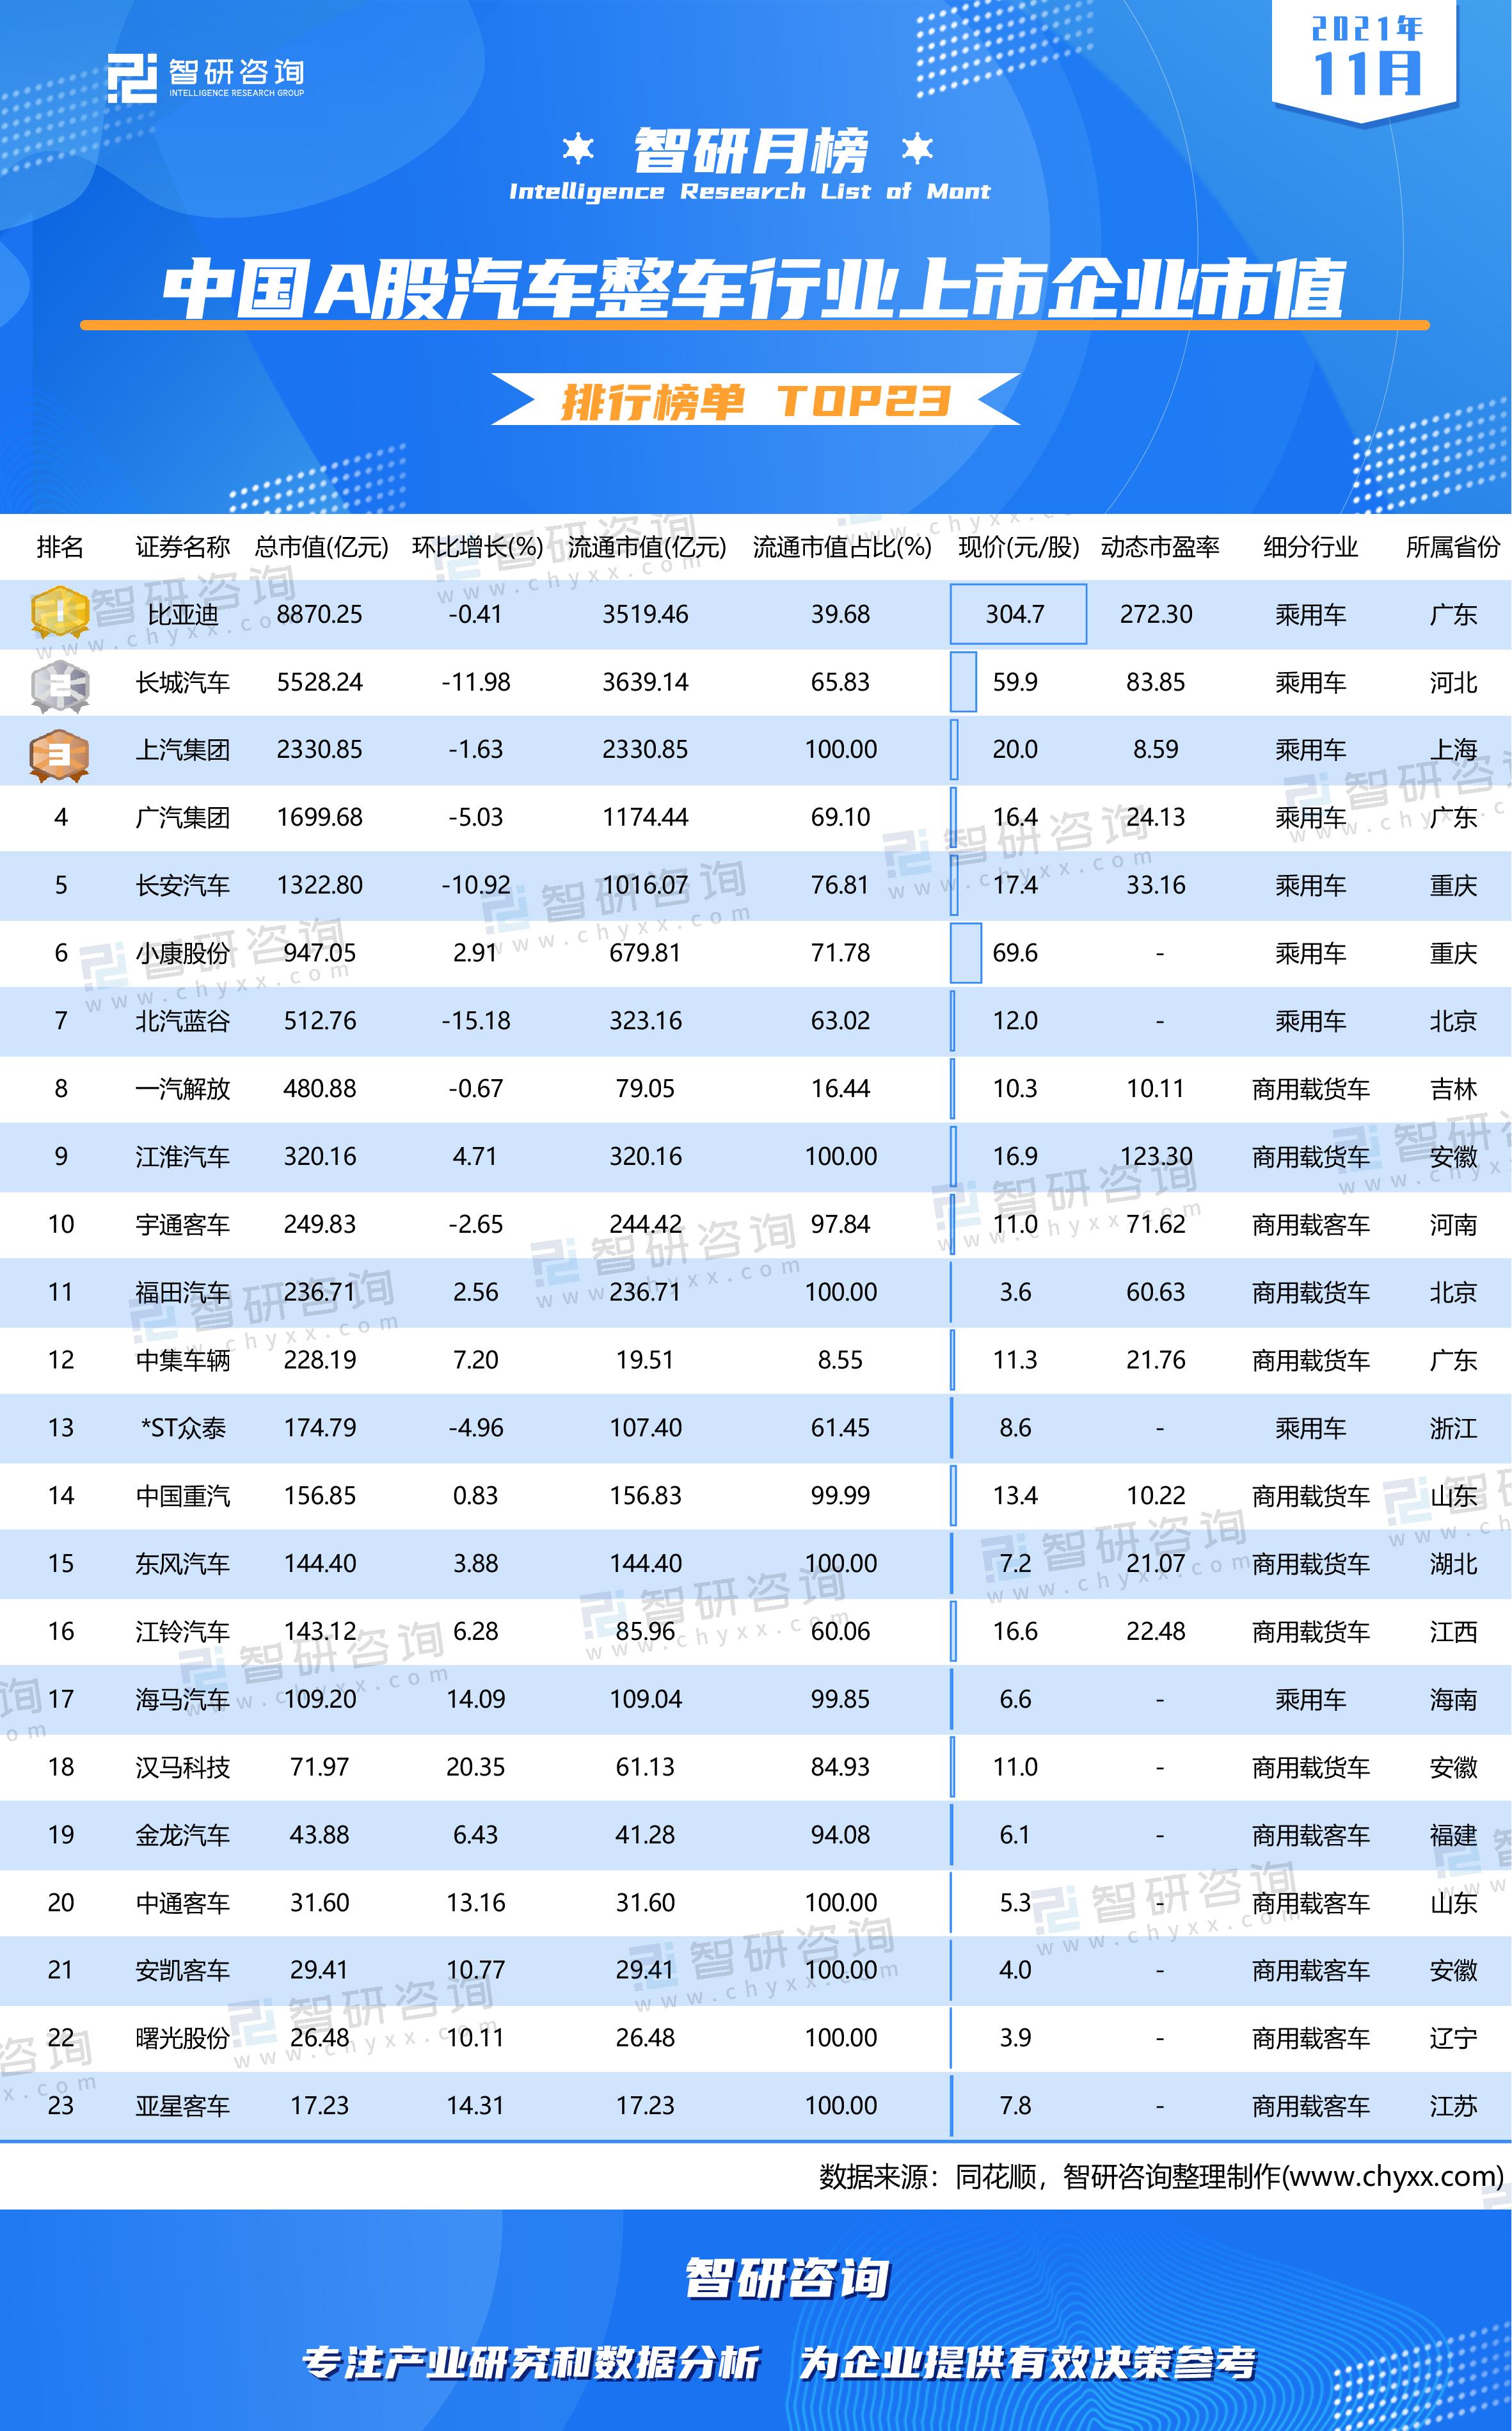
Task: Click 海南 province in 海马汽车 row
Action: click(x=1453, y=1699)
